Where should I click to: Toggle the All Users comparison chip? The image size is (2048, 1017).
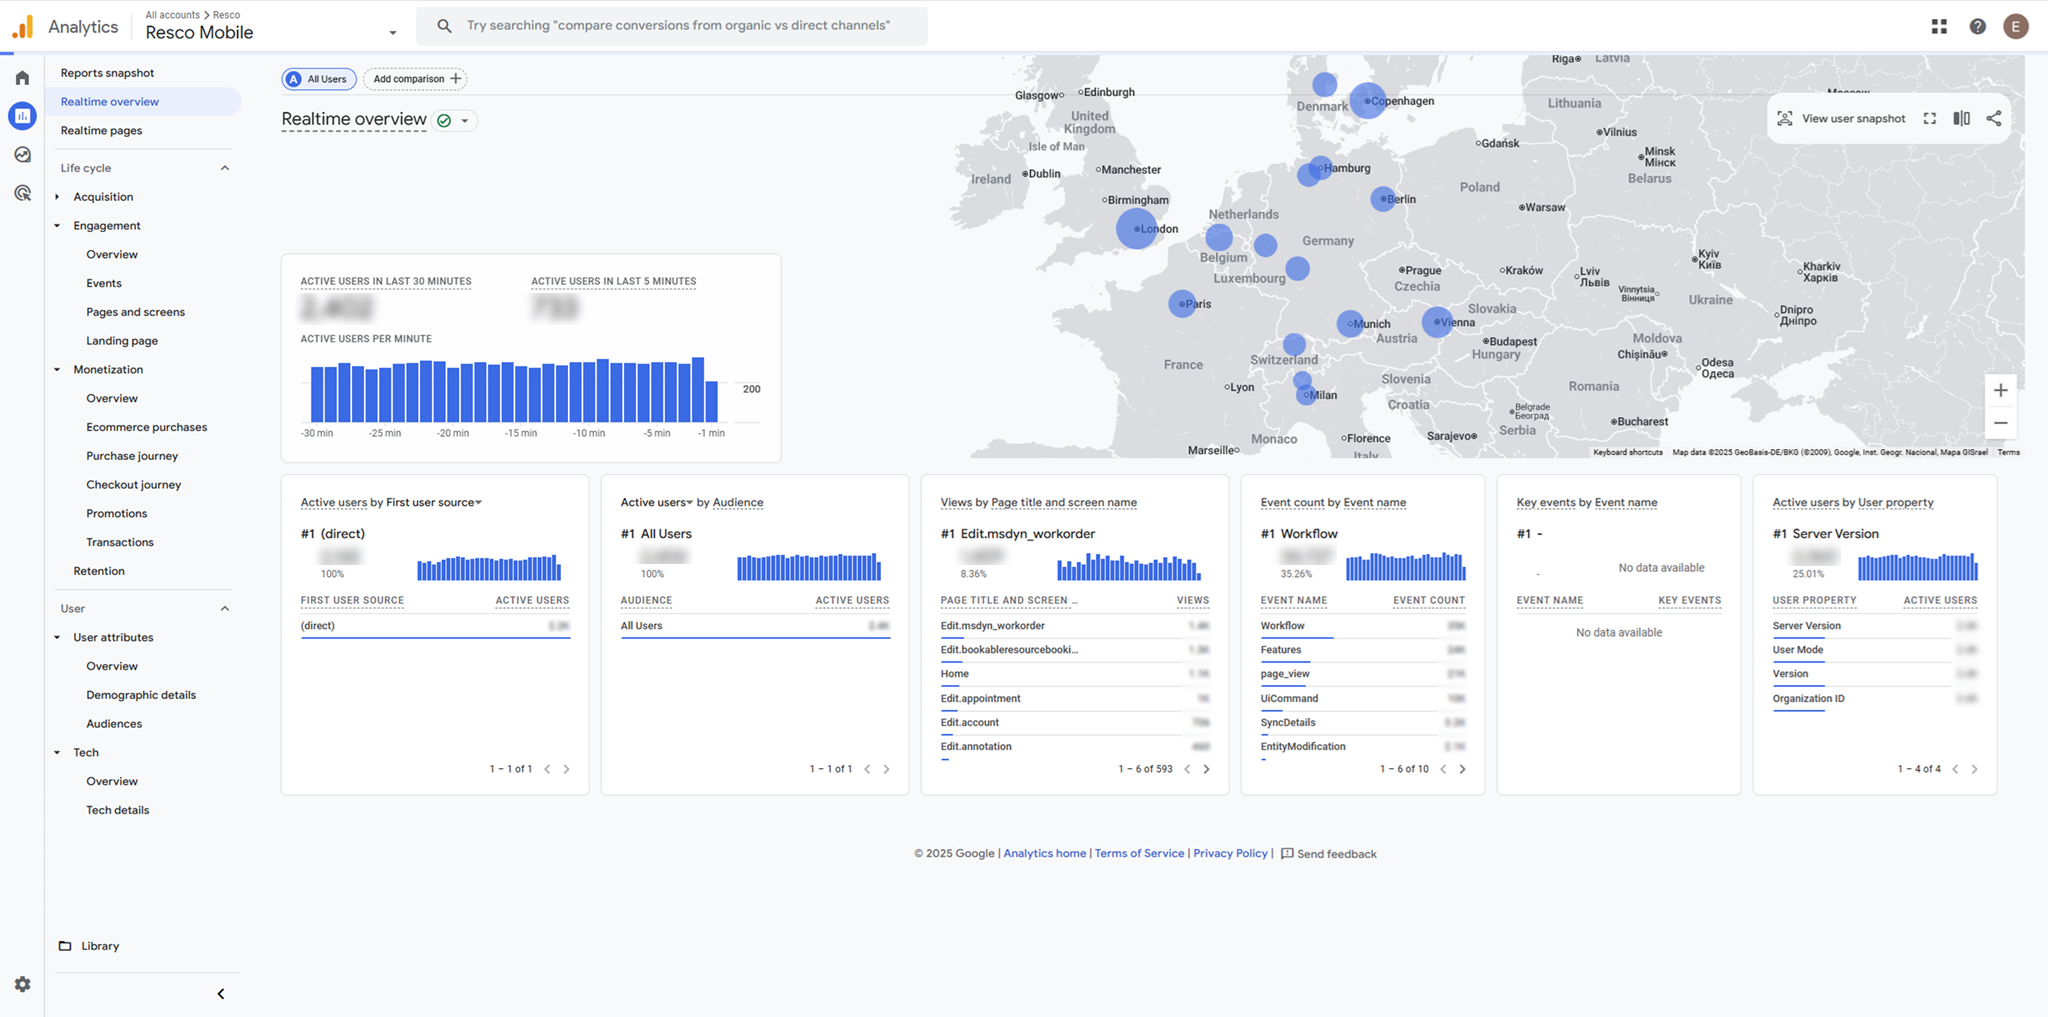tap(318, 79)
